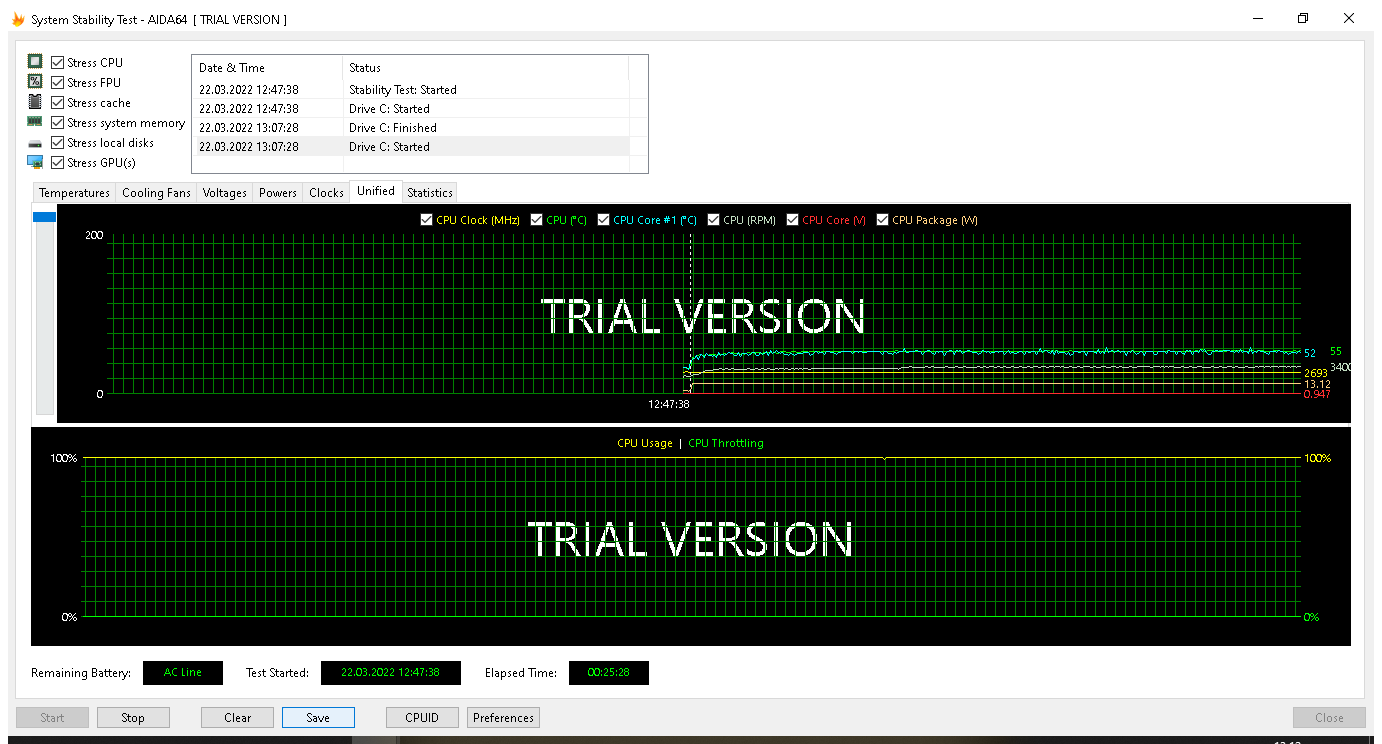Click the Stress system memory RAM icon
The width and height of the screenshot is (1382, 744).
pyautogui.click(x=35, y=122)
